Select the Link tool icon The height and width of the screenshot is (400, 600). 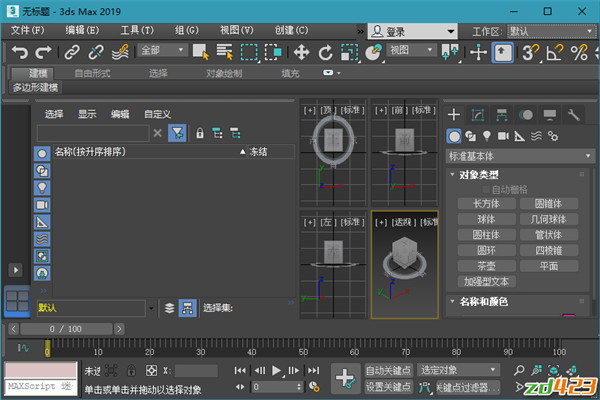click(72, 52)
